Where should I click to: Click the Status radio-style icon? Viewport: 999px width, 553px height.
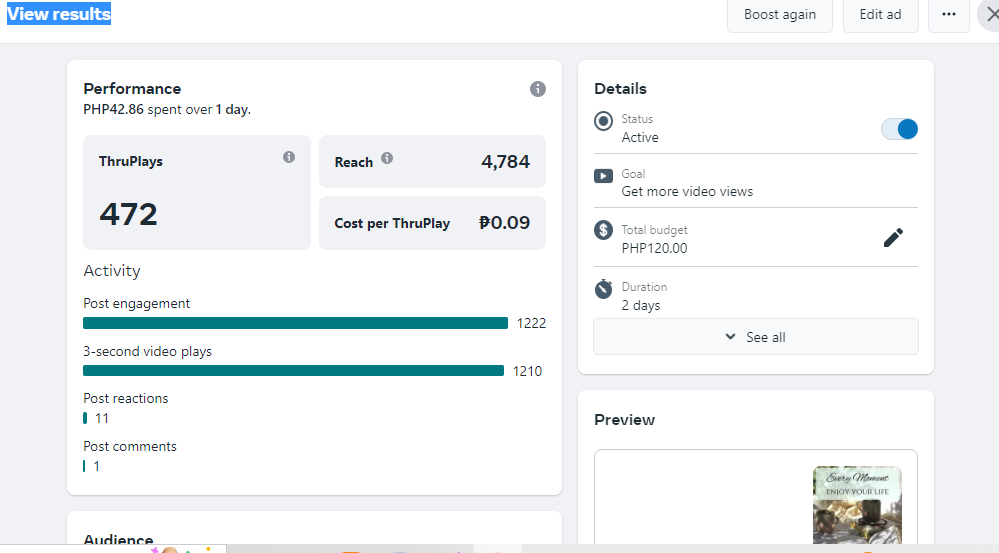(603, 121)
